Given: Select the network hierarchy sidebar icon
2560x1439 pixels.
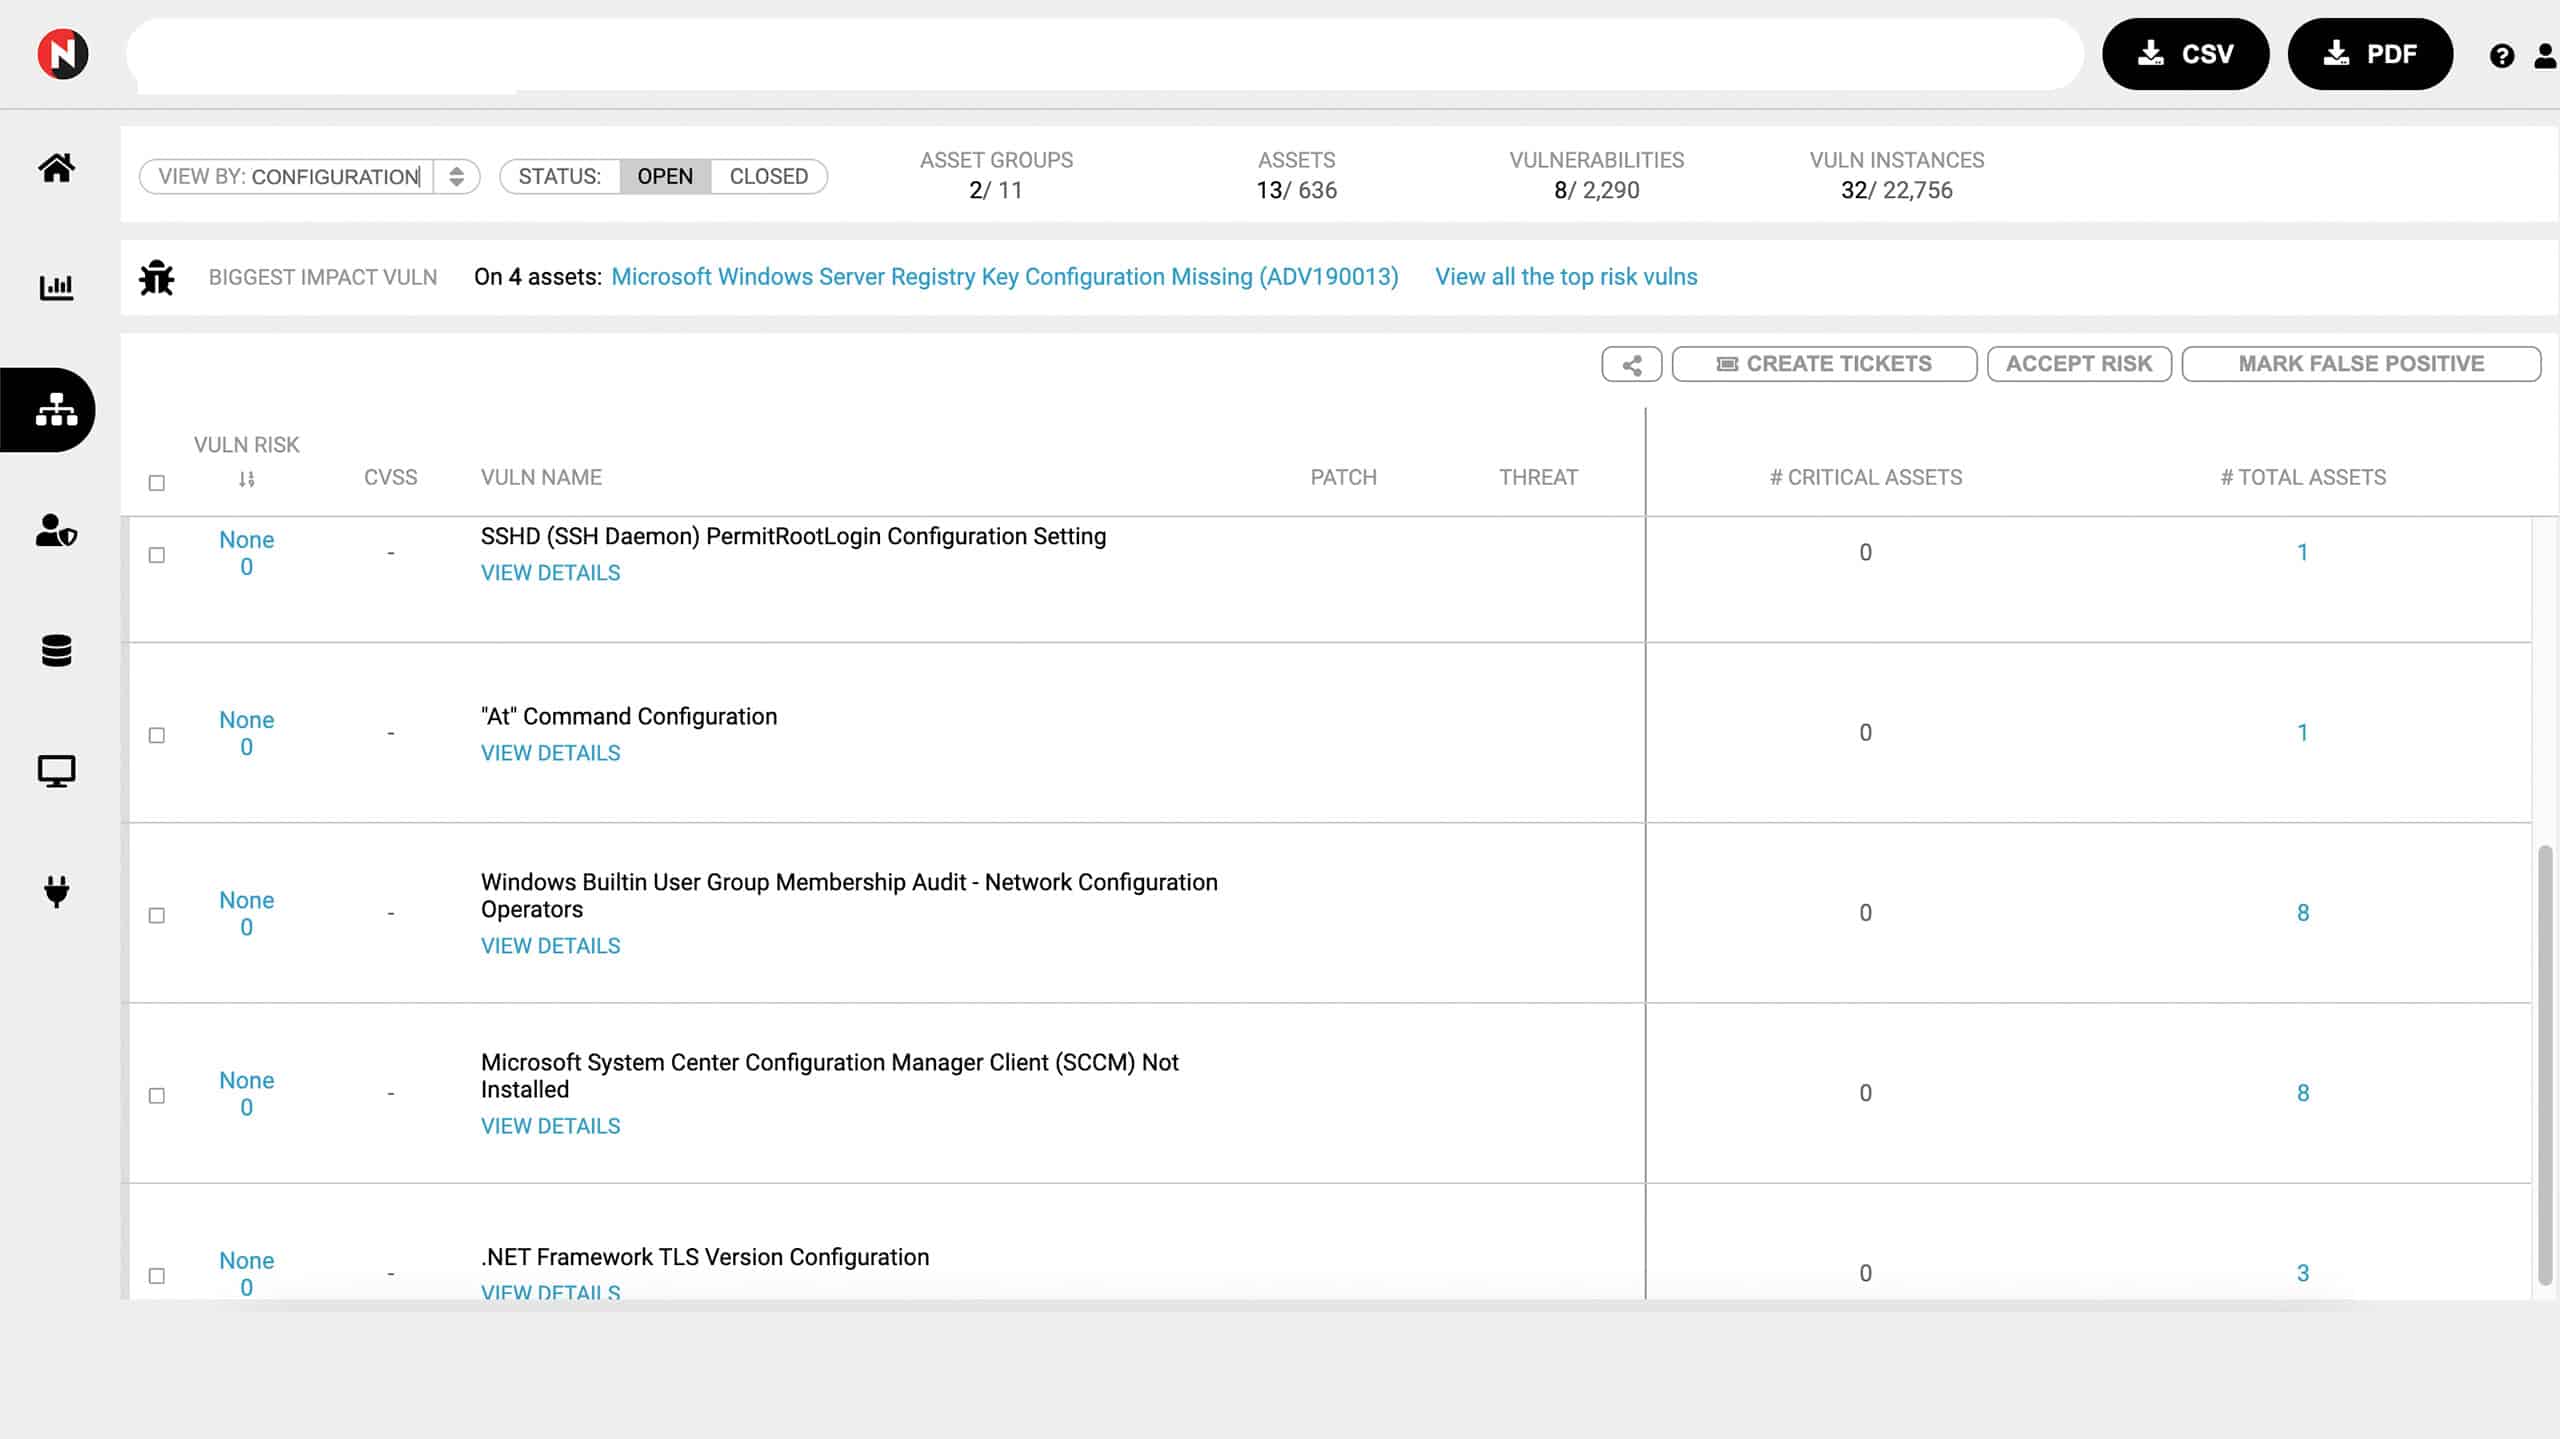Looking at the screenshot, I should pos(57,409).
